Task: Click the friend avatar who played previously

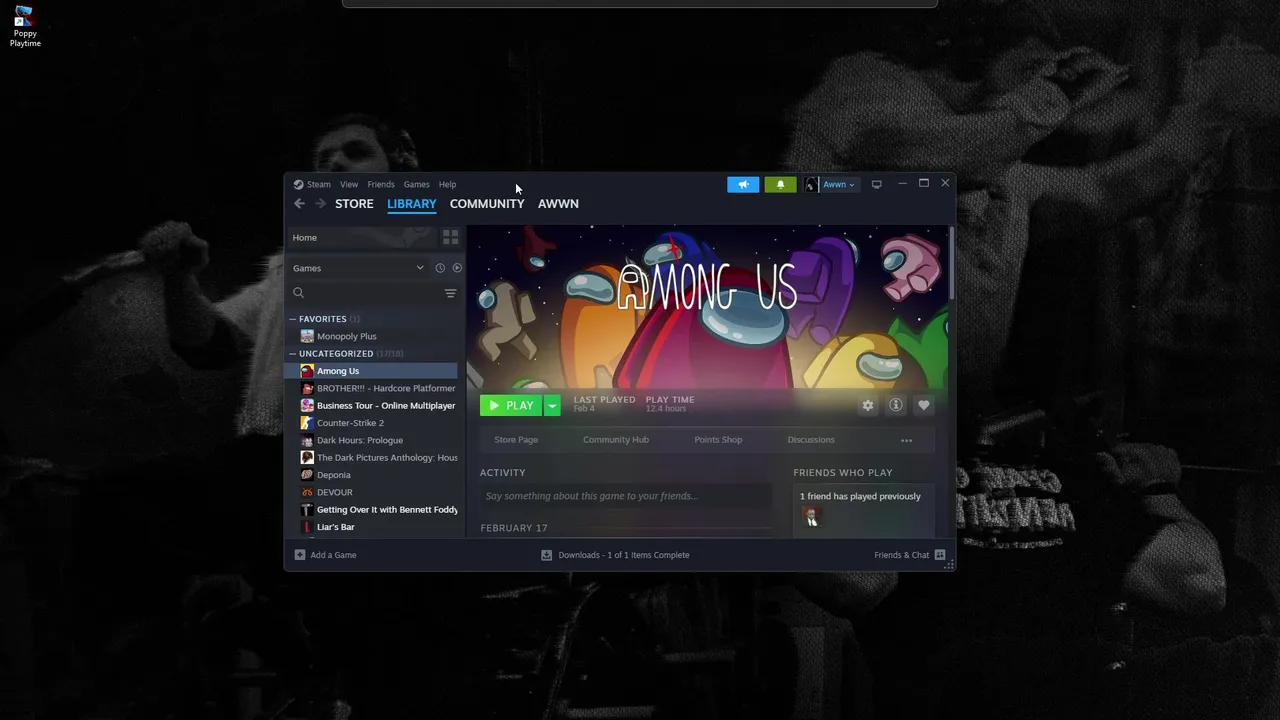Action: (812, 517)
